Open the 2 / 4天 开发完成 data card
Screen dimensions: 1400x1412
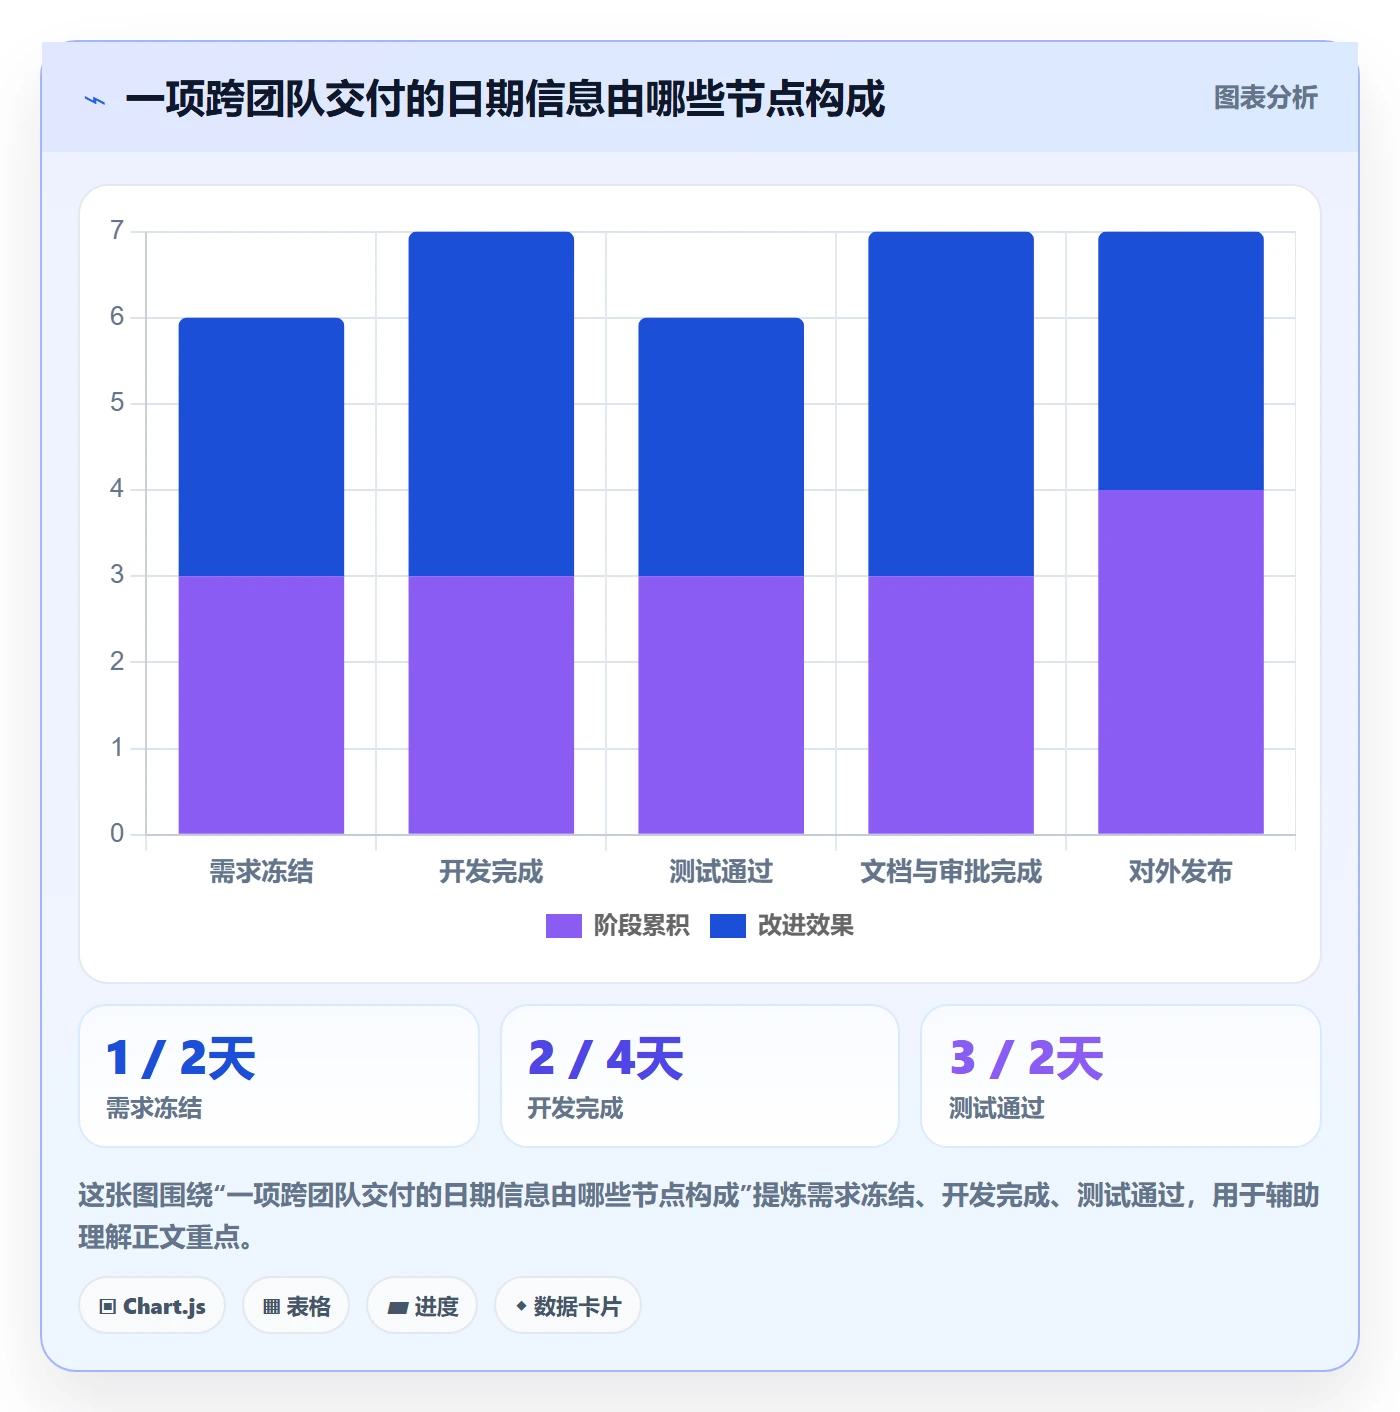(700, 1076)
